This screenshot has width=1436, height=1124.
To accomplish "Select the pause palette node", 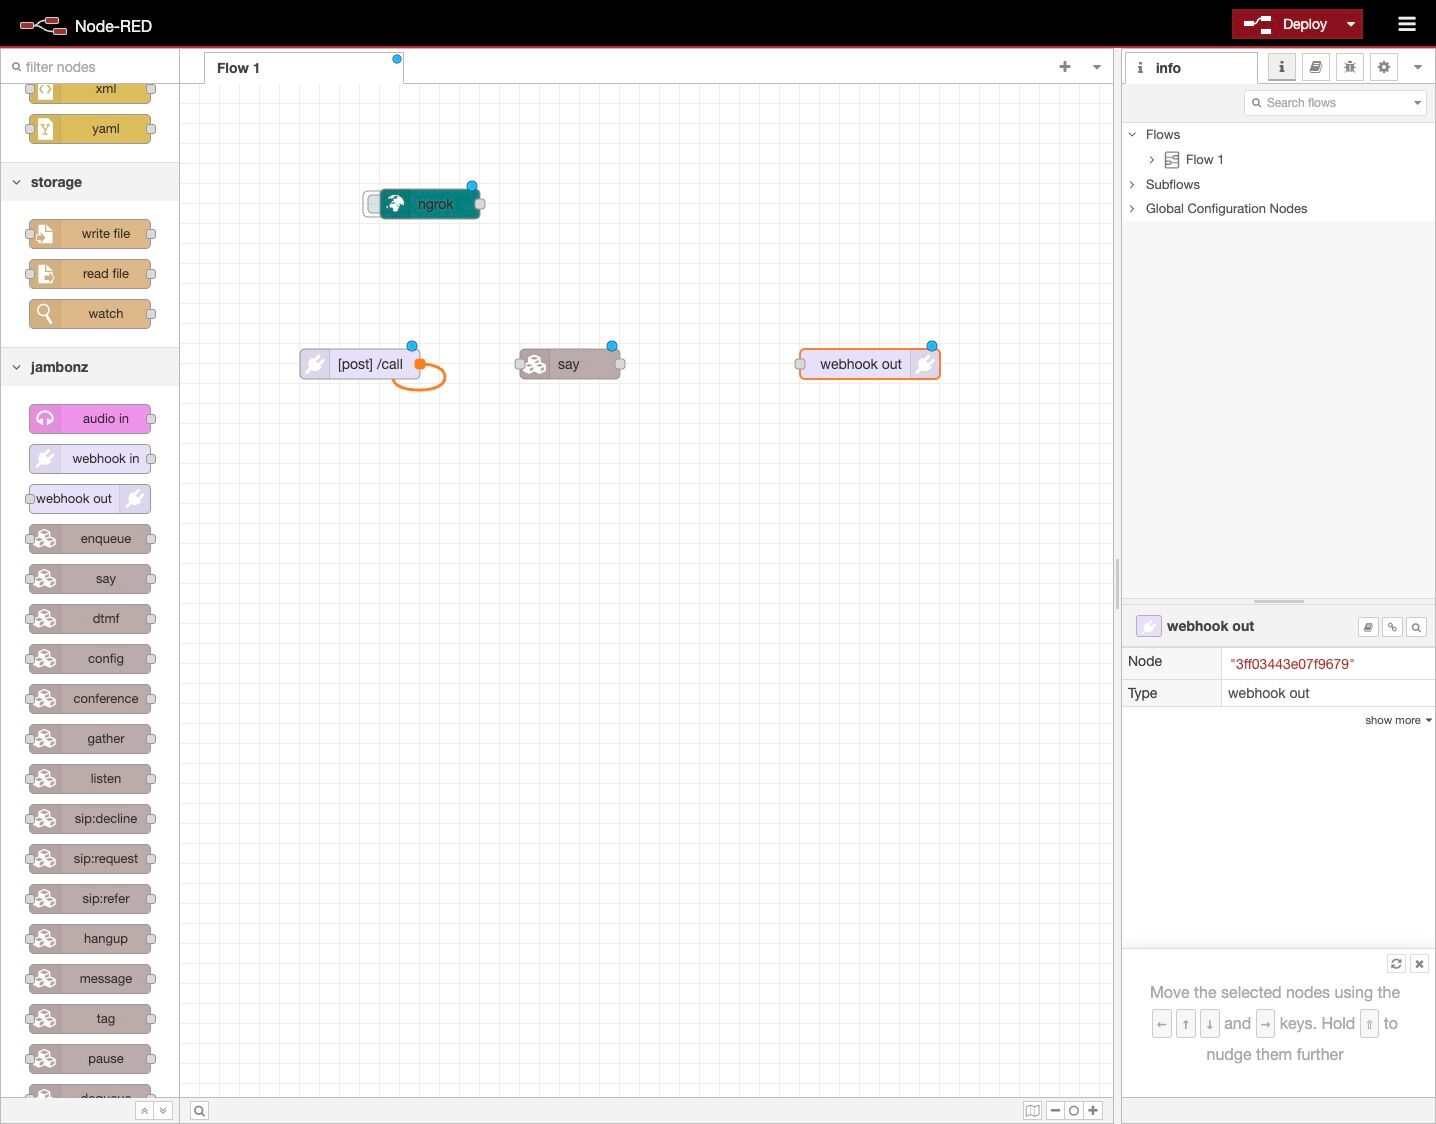I will point(90,1059).
